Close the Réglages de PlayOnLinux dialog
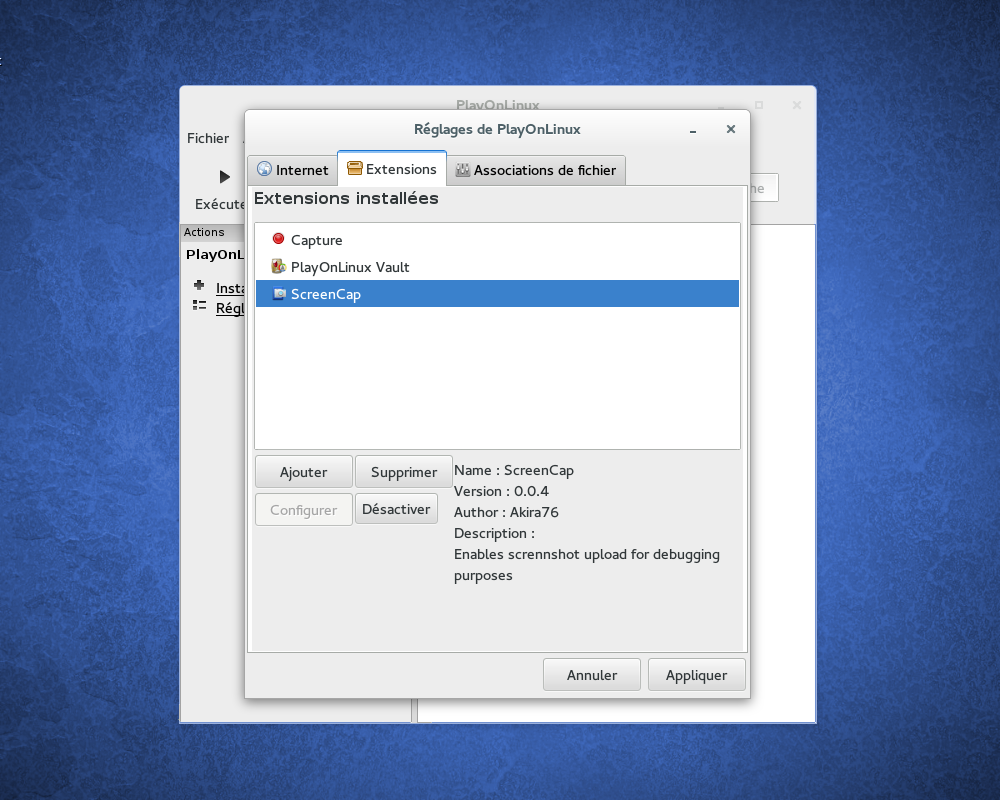Viewport: 1000px width, 800px height. pyautogui.click(x=731, y=129)
